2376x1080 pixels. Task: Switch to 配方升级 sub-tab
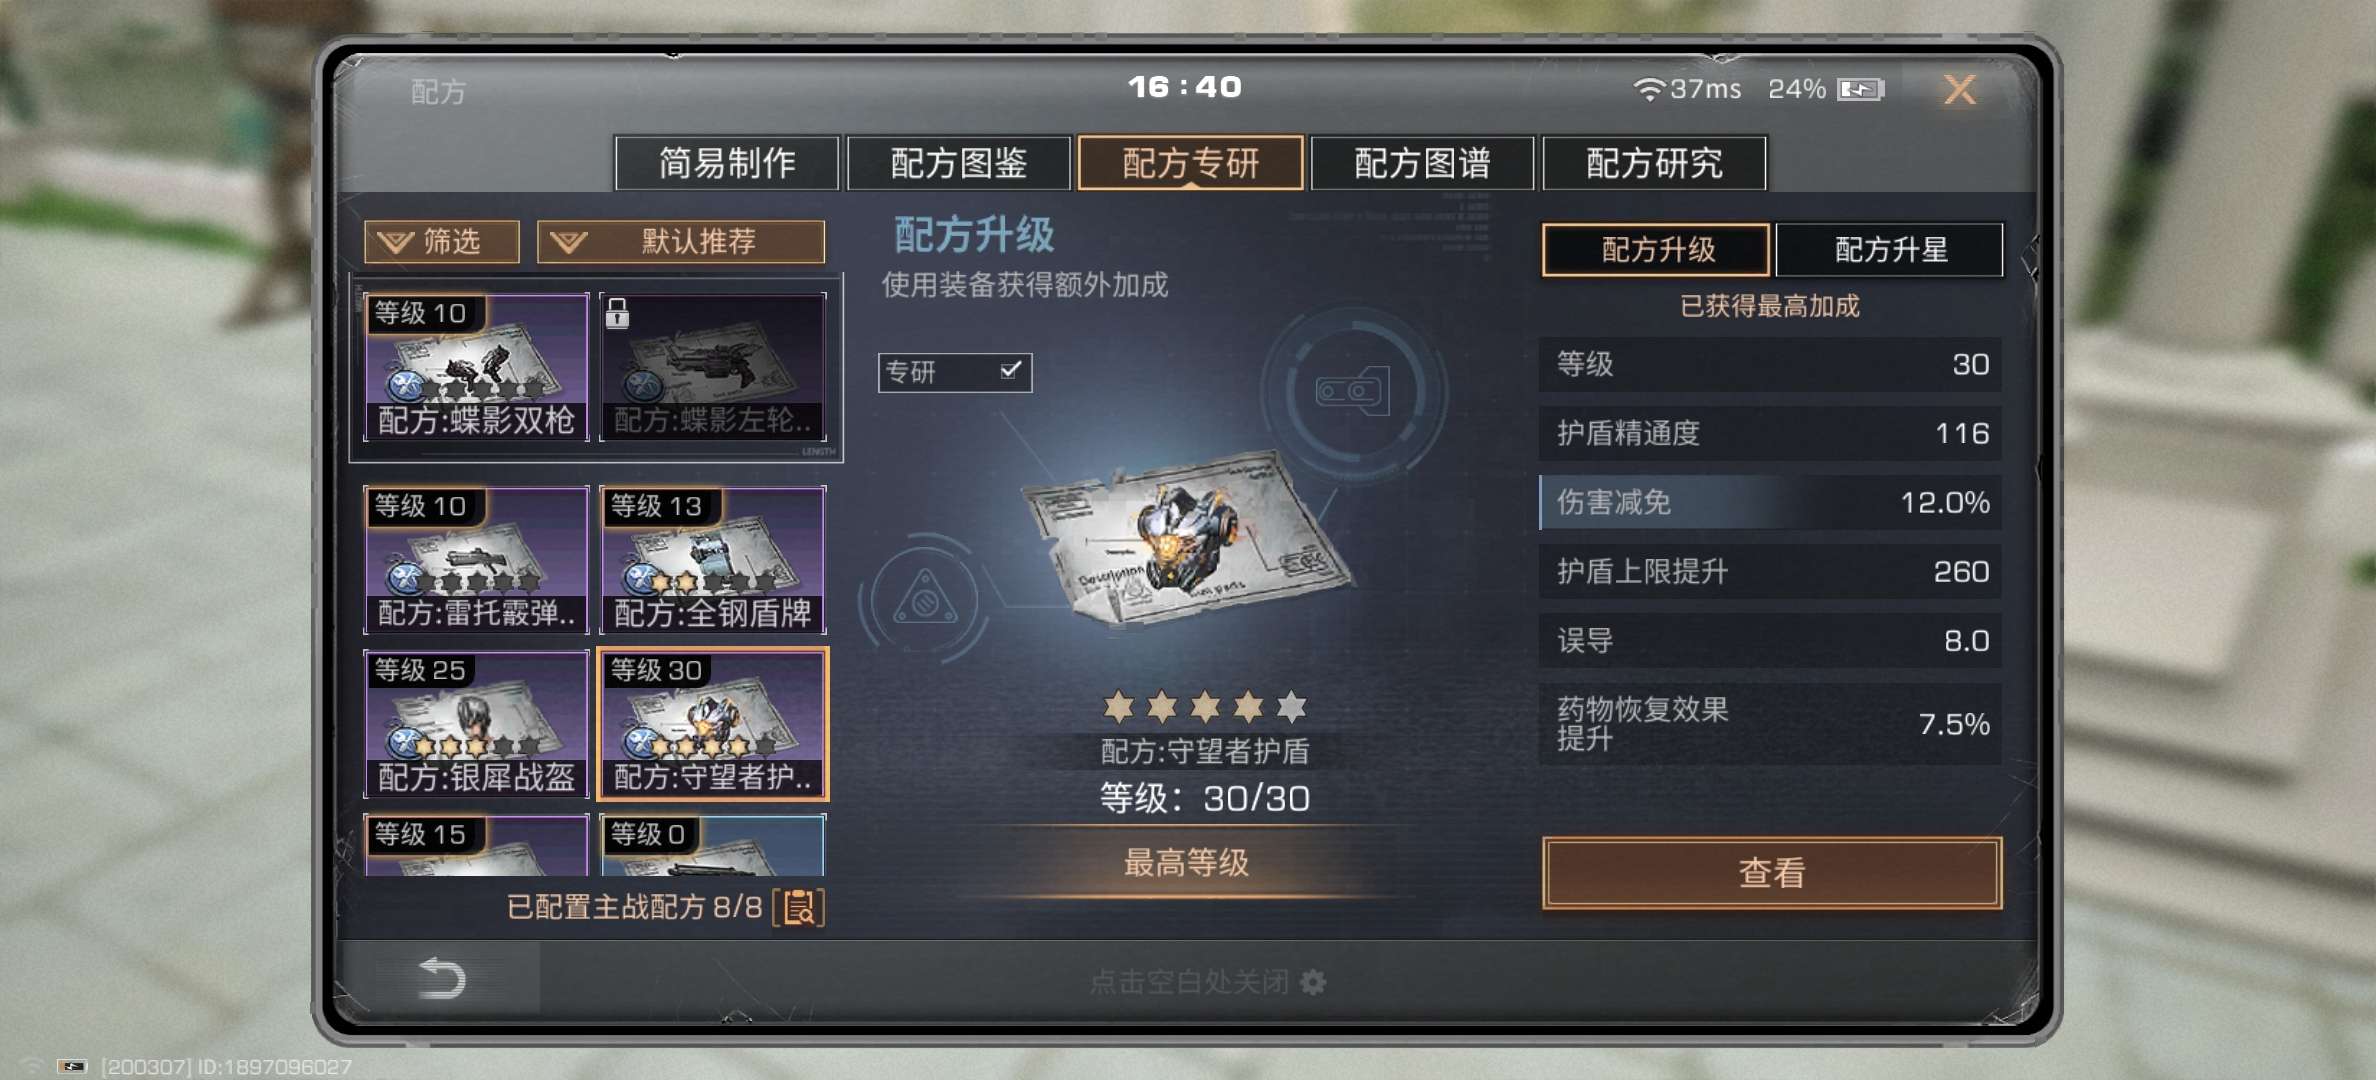1657,249
